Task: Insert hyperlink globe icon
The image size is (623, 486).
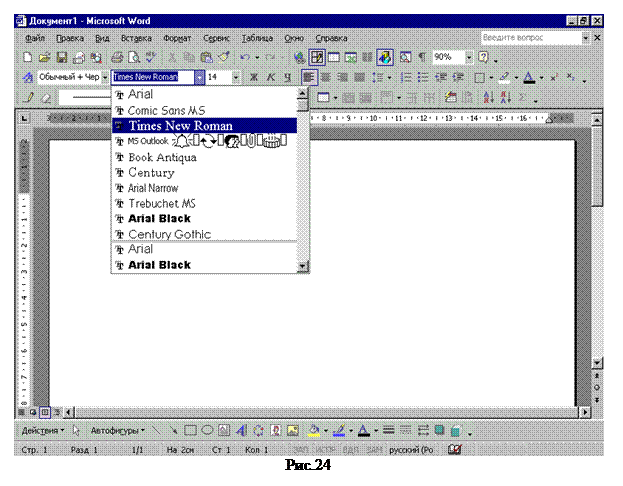Action: coord(300,58)
